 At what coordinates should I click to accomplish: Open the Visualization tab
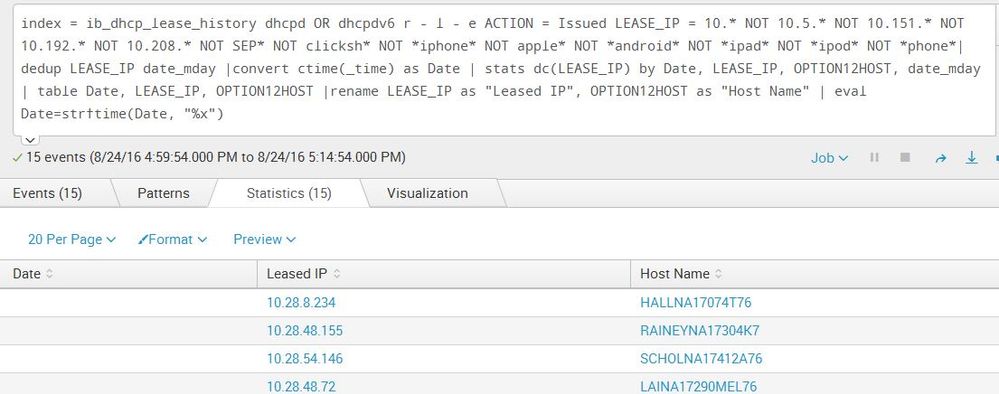point(427,193)
